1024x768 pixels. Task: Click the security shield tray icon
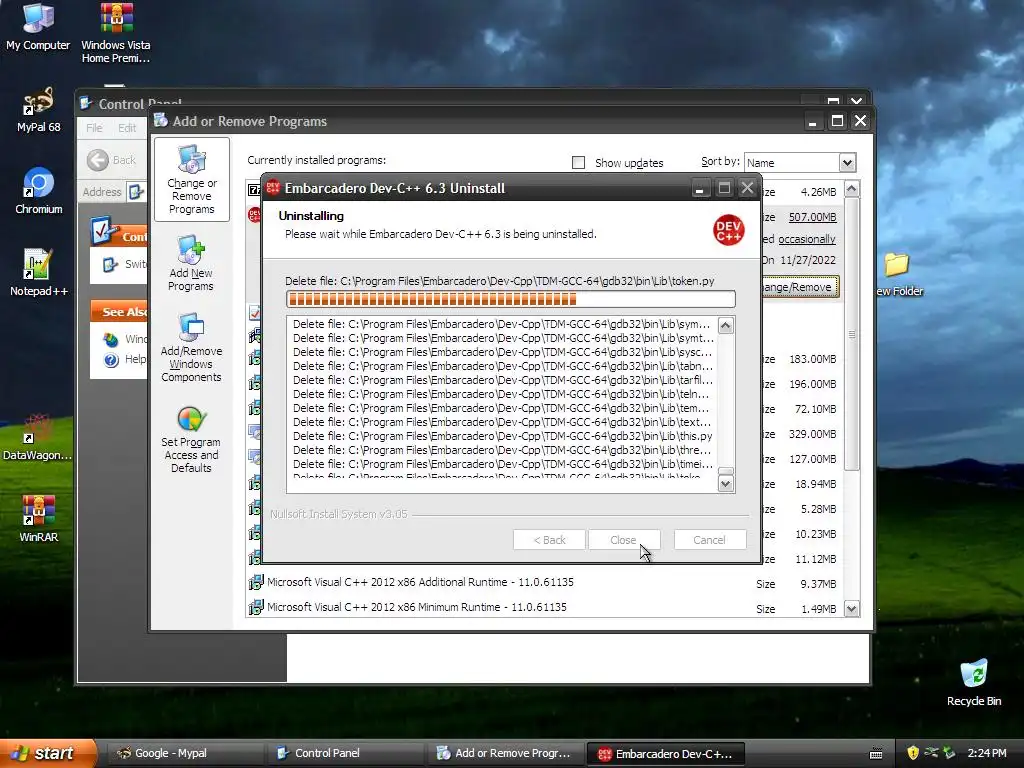[x=913, y=753]
